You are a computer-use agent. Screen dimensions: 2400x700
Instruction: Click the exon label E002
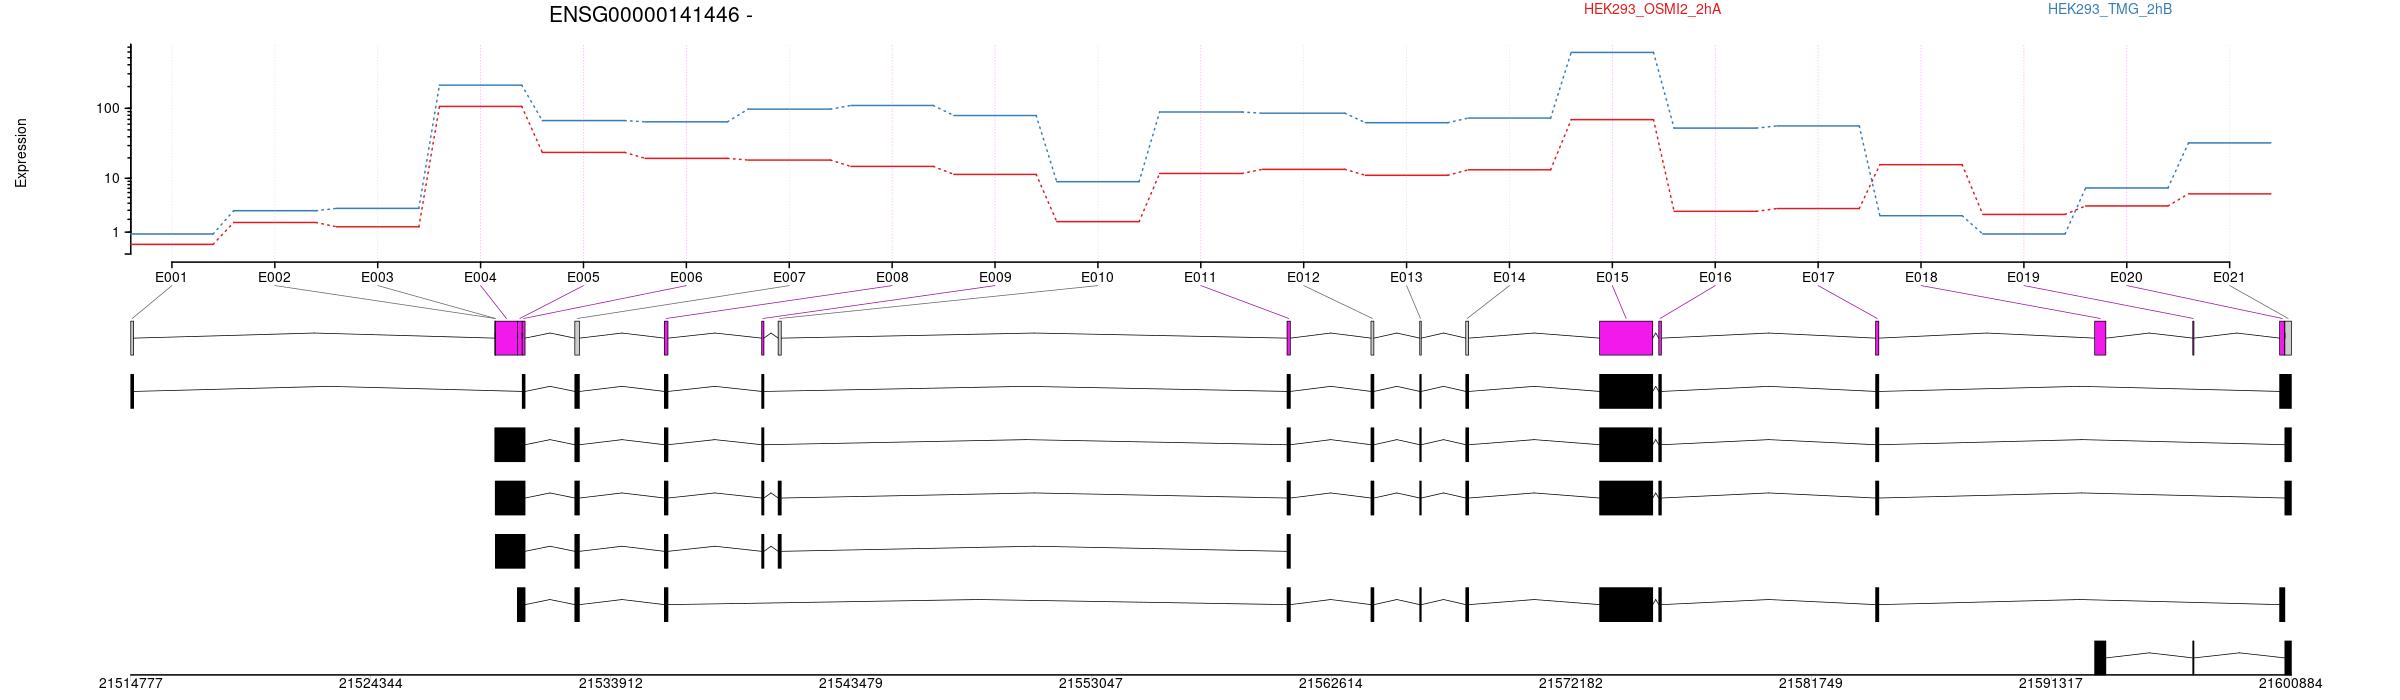click(274, 277)
